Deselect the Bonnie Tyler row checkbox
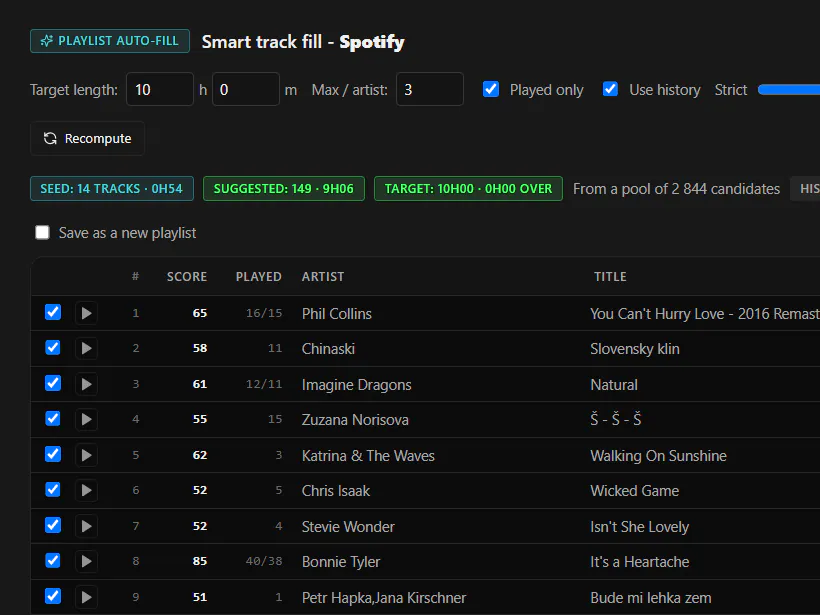Screen dimensions: 820x615 click(x=53, y=561)
